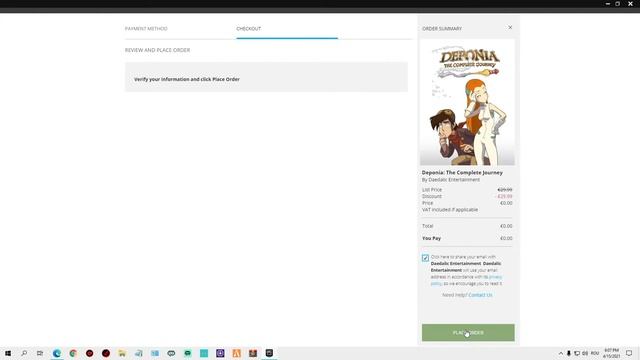Select the Checkout tab
Image resolution: width=640 pixels, height=360 pixels.
click(249, 29)
